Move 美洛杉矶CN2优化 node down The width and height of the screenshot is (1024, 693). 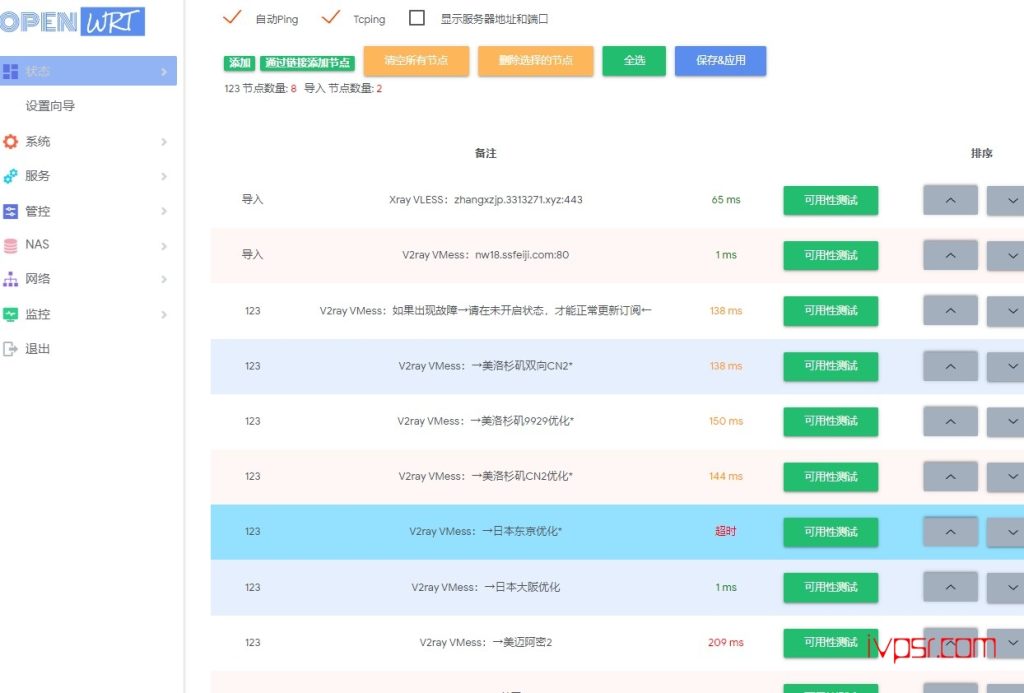tap(1006, 476)
